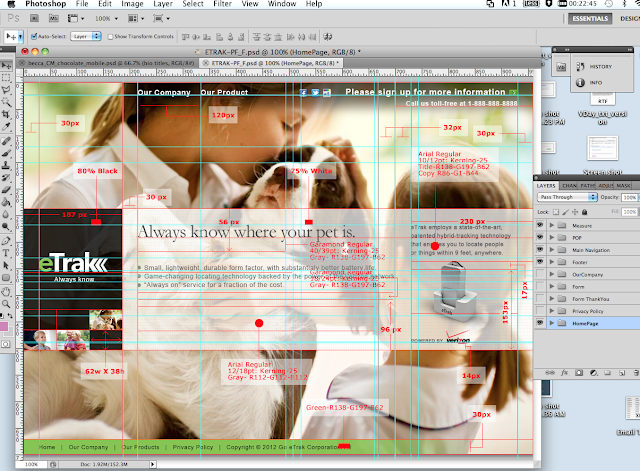Hide the Measure layer group
The width and height of the screenshot is (640, 471).
(x=540, y=225)
